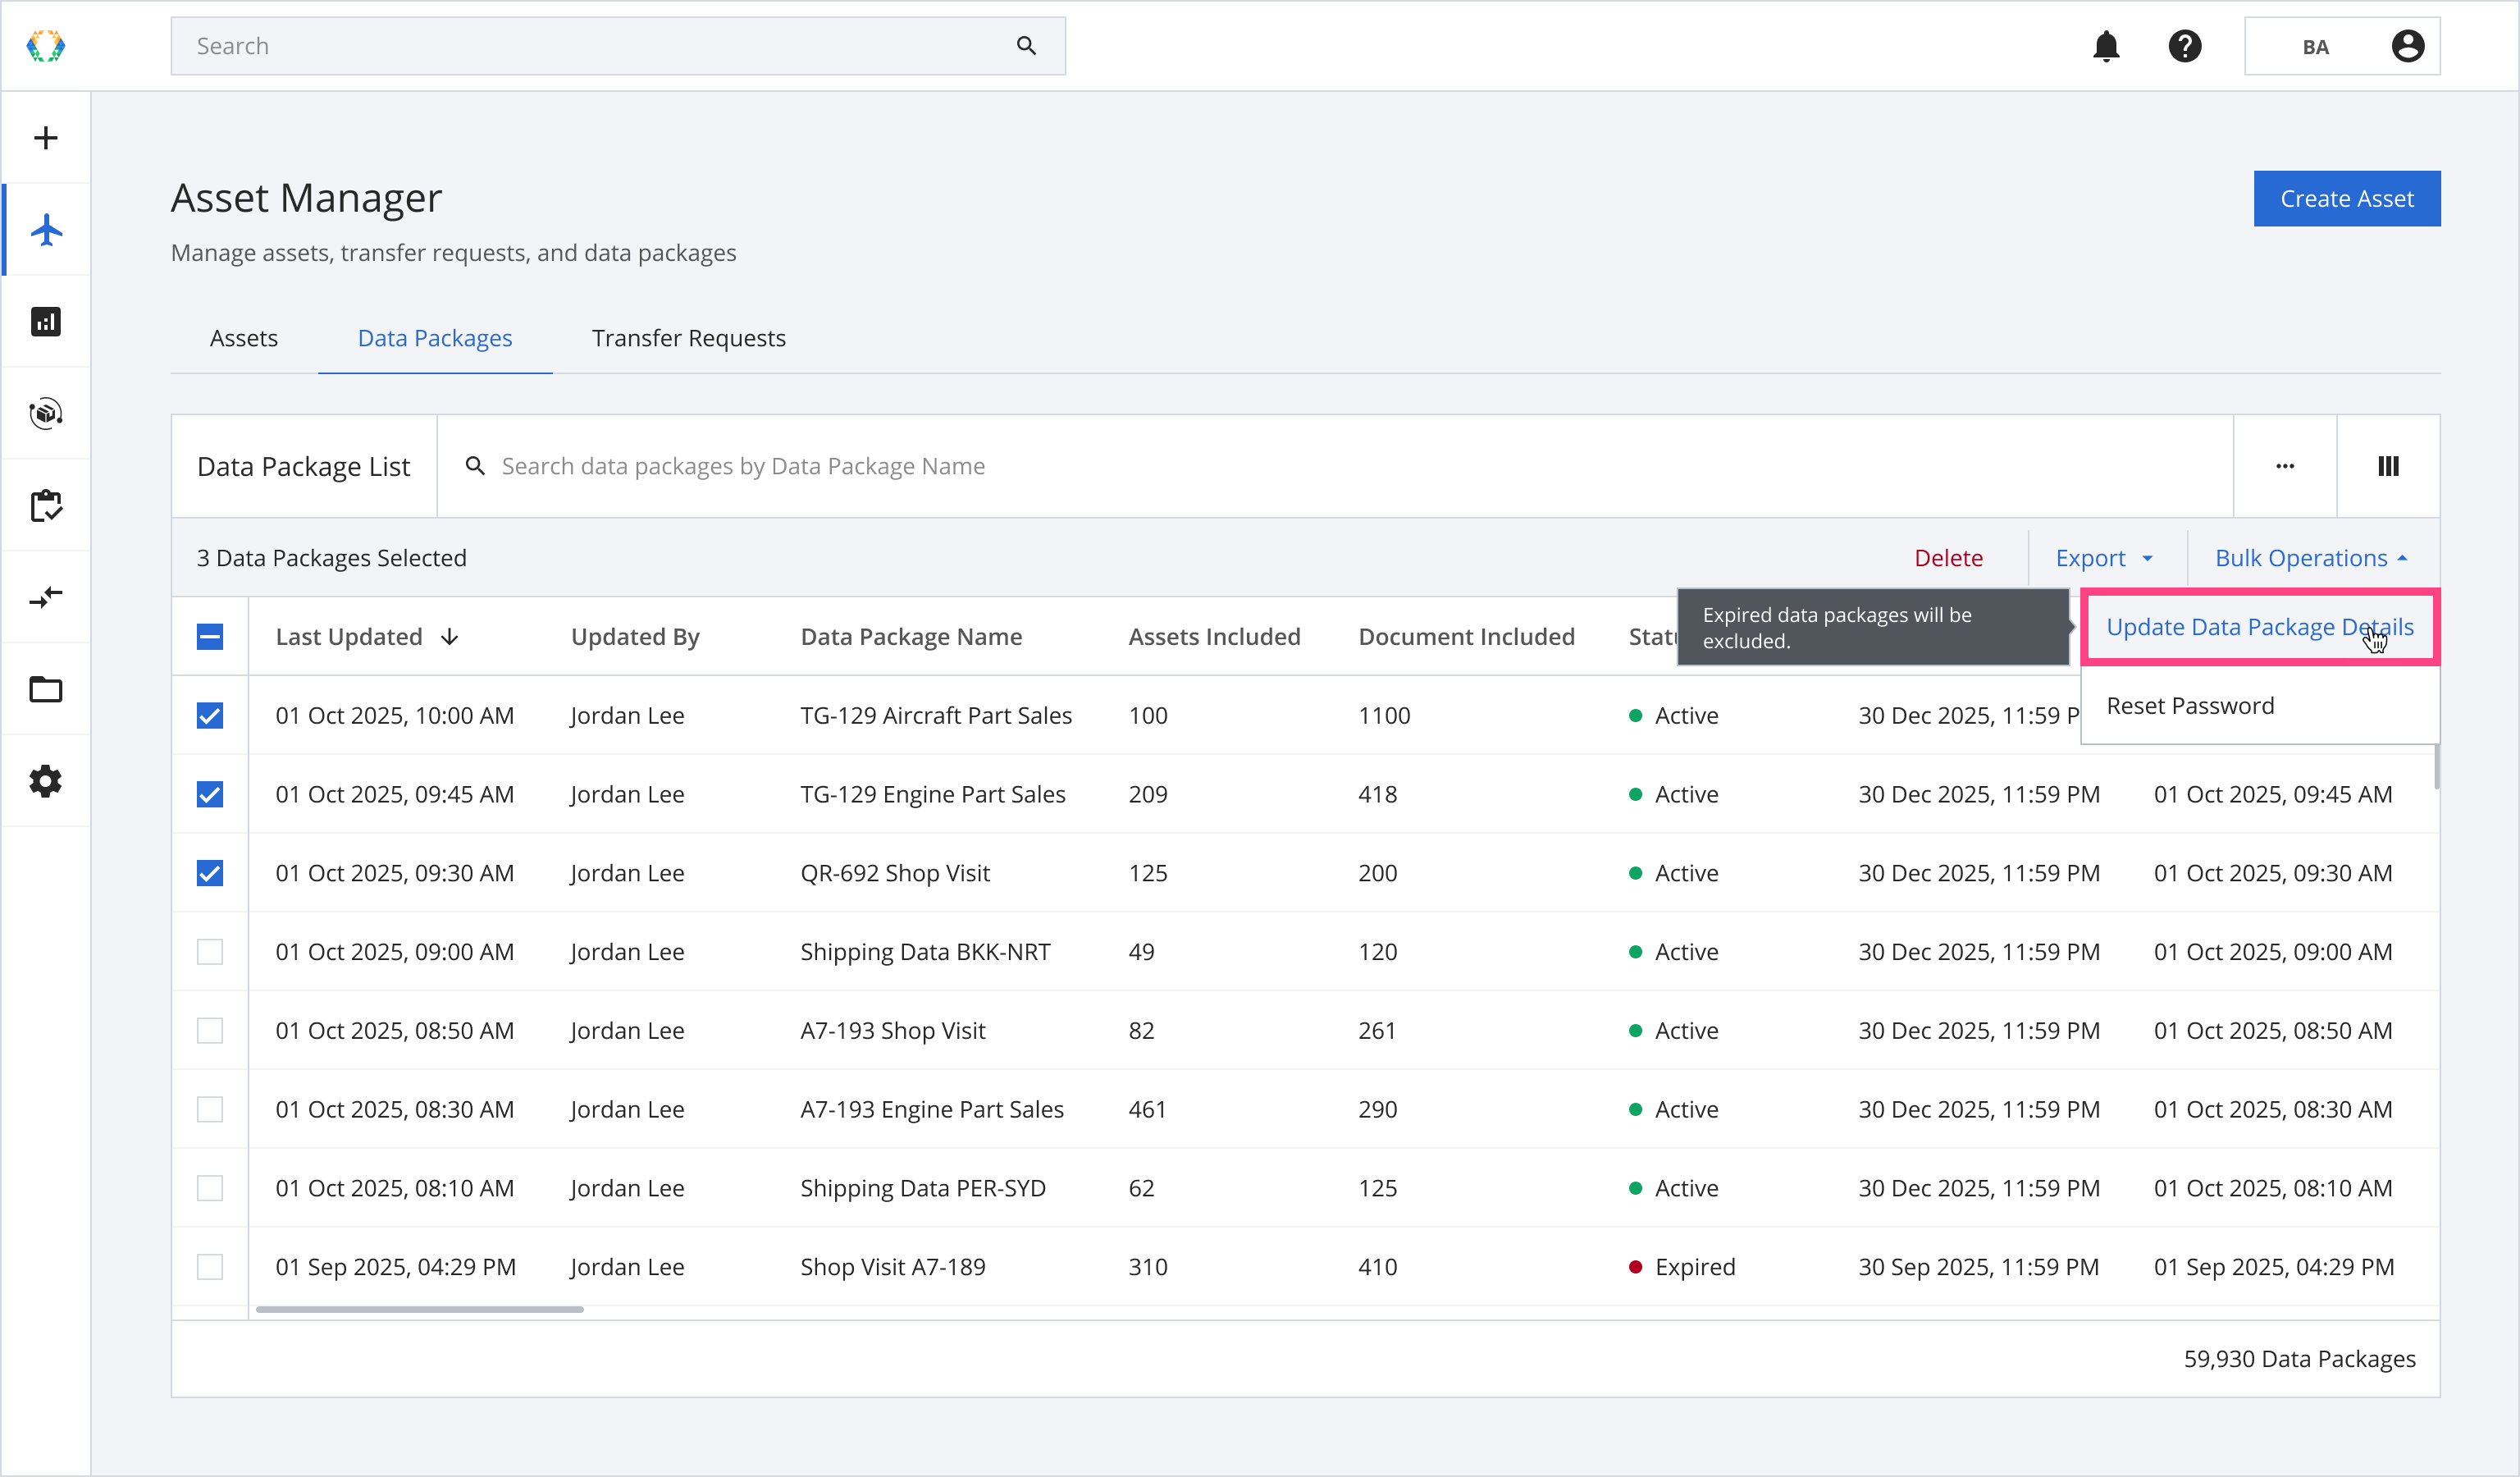Image resolution: width=2520 pixels, height=1477 pixels.
Task: Open the bar chart reports sidebar icon
Action: [46, 322]
